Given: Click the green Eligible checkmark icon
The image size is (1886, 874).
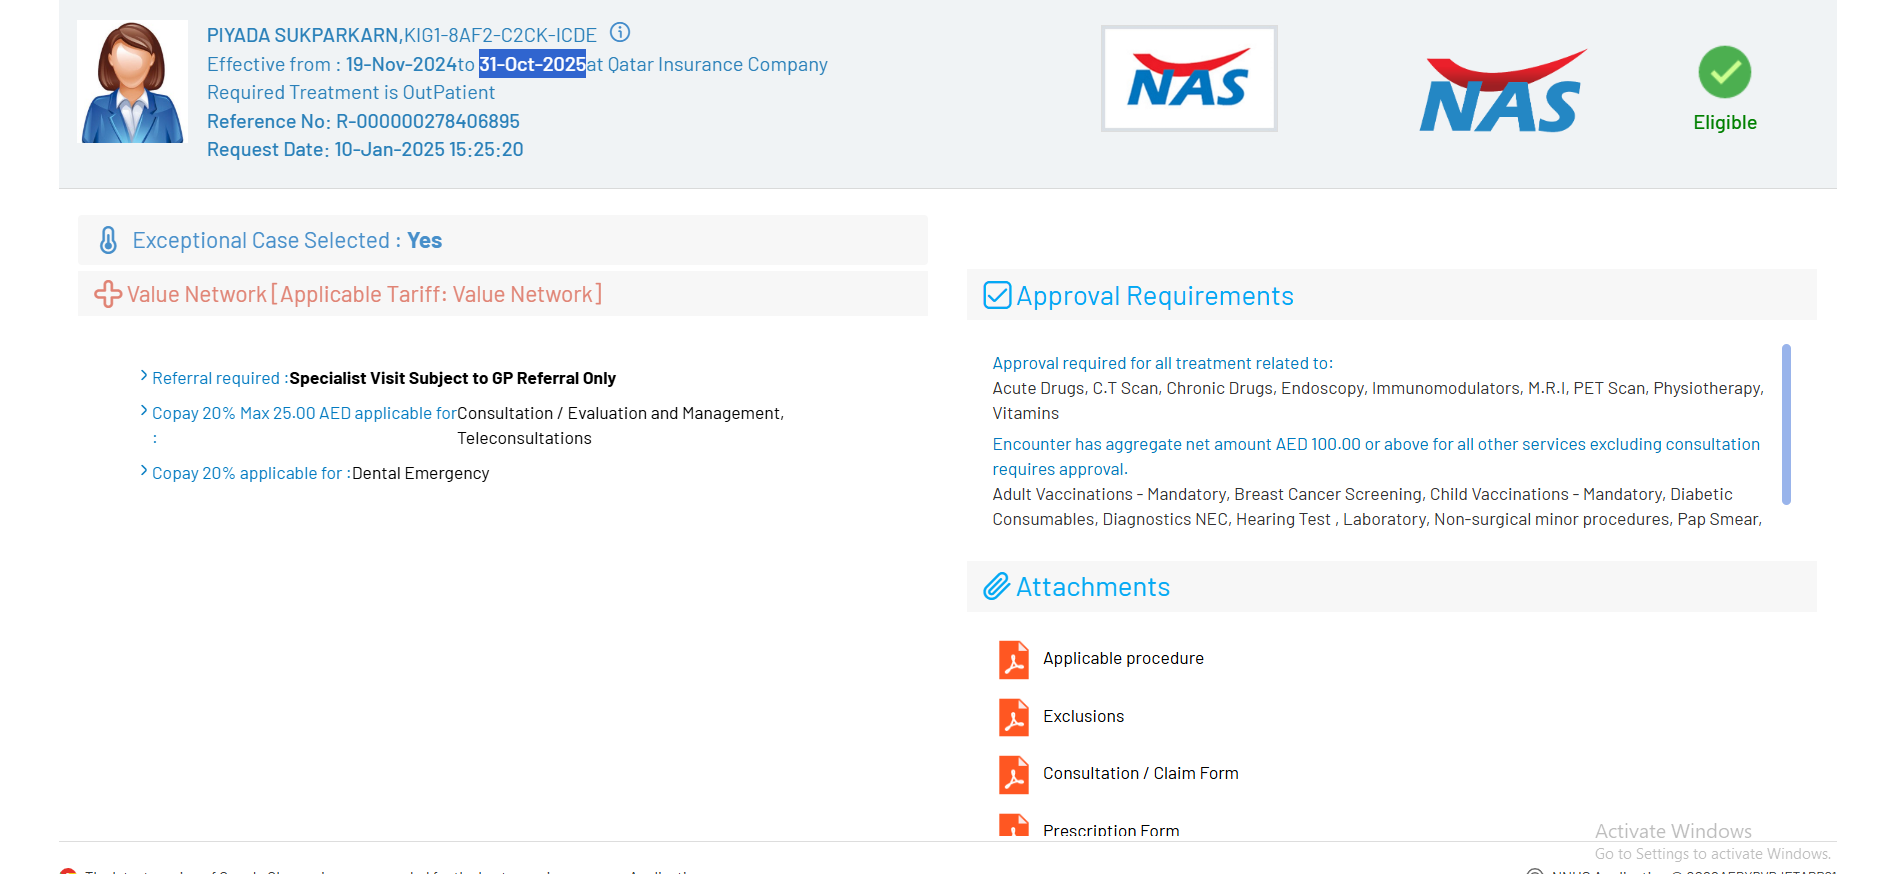Looking at the screenshot, I should [x=1725, y=72].
